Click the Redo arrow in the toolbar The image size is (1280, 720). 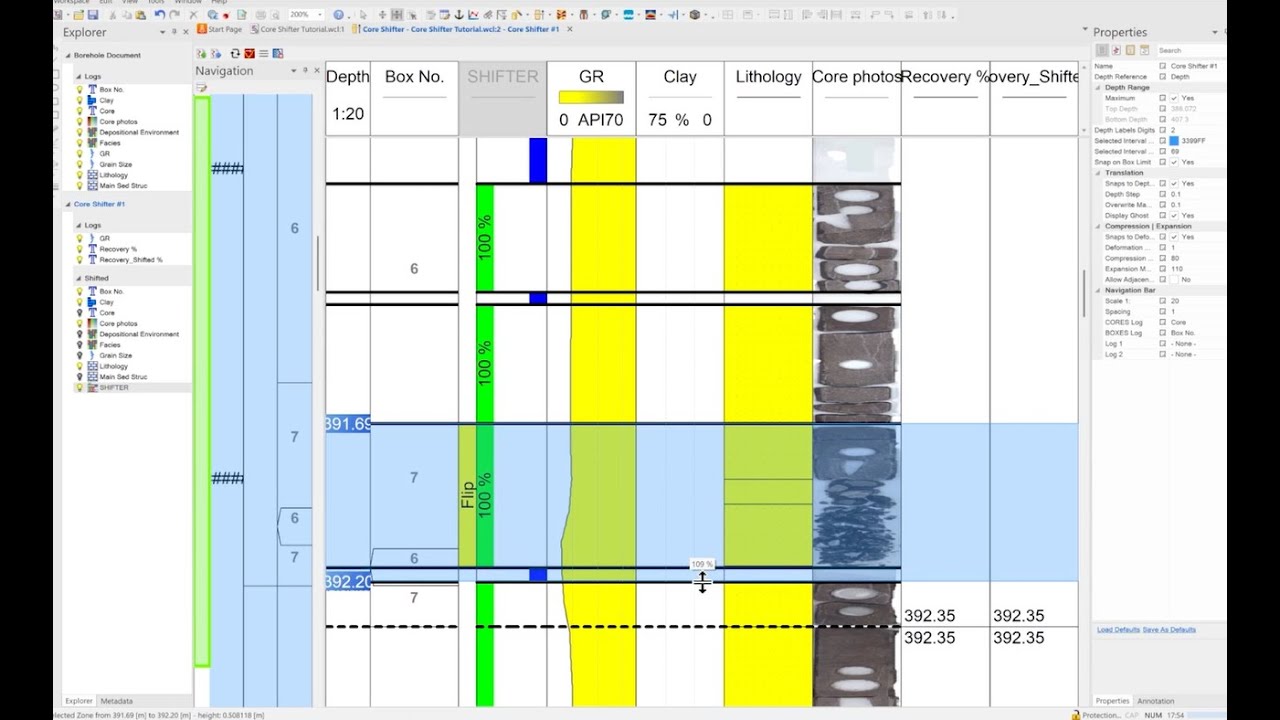[174, 15]
